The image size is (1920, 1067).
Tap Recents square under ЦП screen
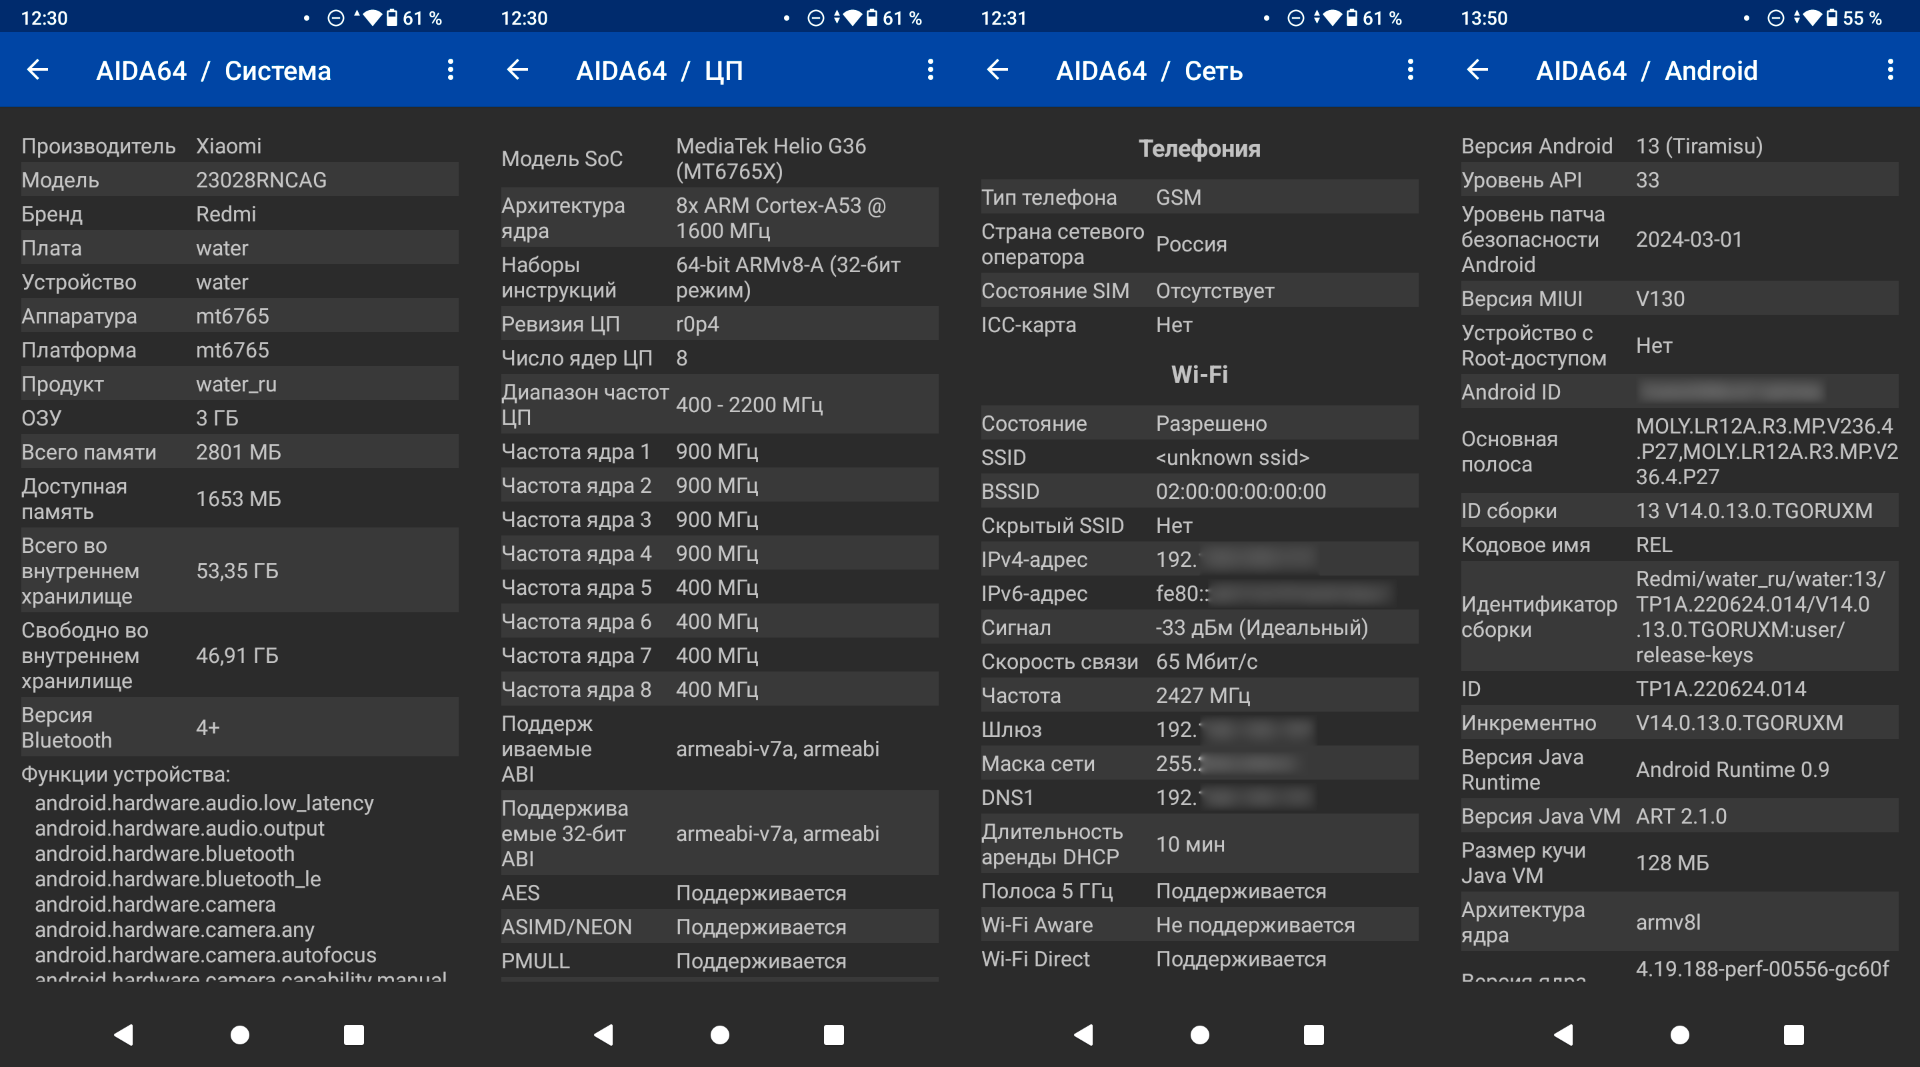[x=834, y=1035]
